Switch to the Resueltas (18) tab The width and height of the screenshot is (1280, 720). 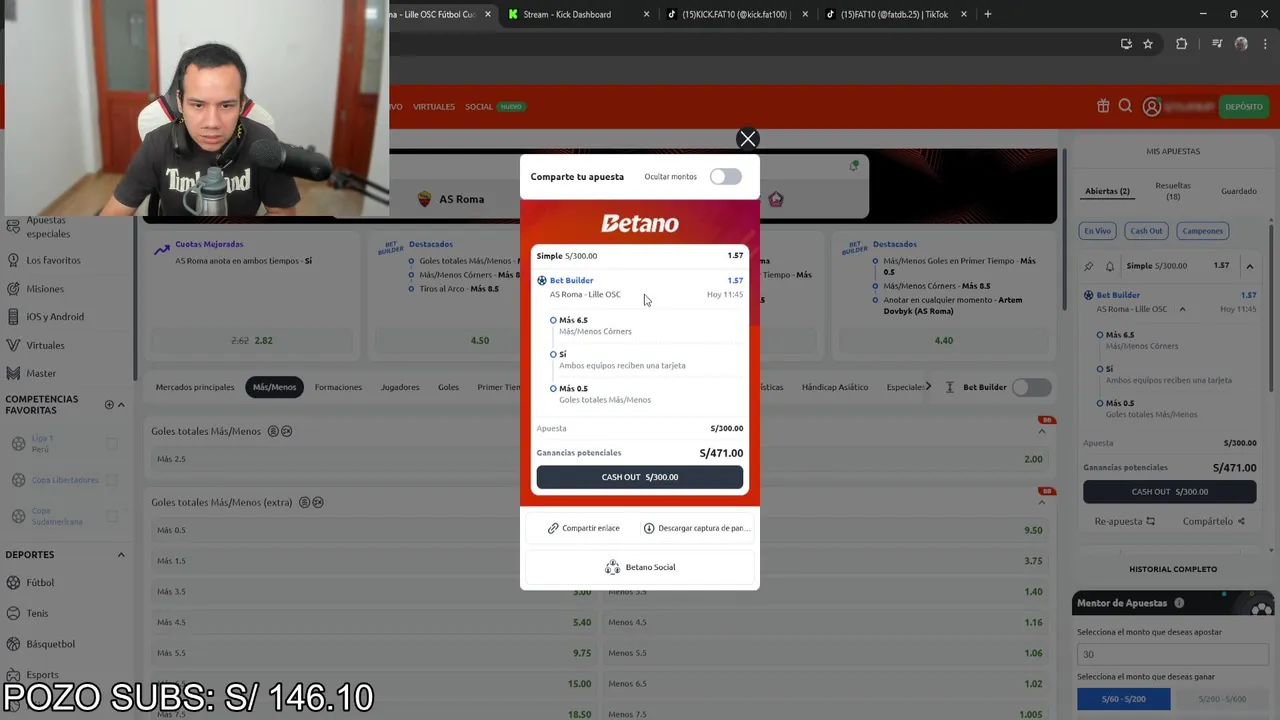(x=1173, y=191)
